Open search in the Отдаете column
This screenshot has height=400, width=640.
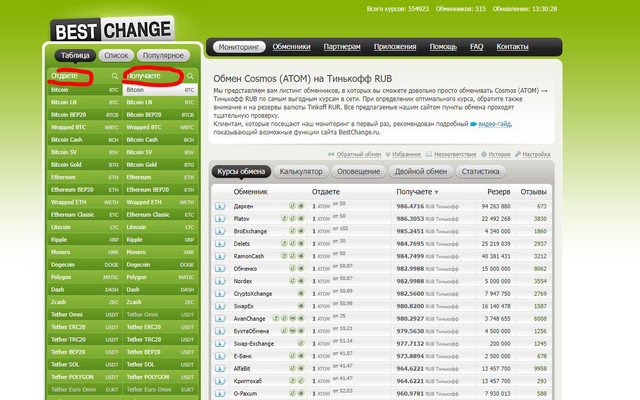click(115, 76)
